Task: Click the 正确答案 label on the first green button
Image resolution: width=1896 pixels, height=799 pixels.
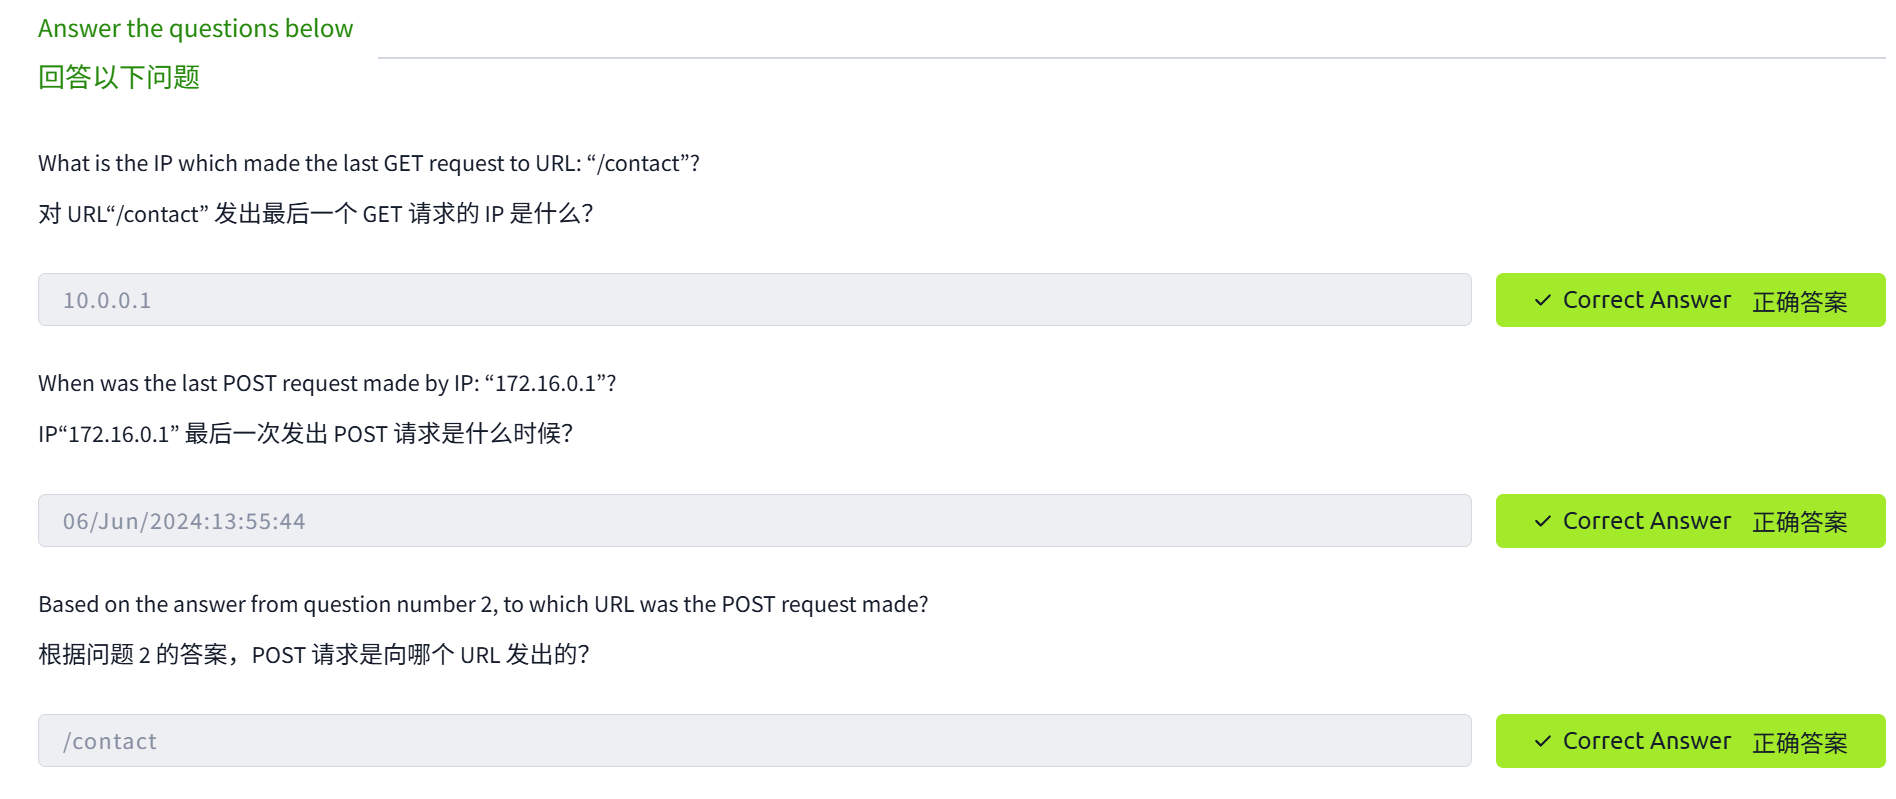Action: 1799,302
